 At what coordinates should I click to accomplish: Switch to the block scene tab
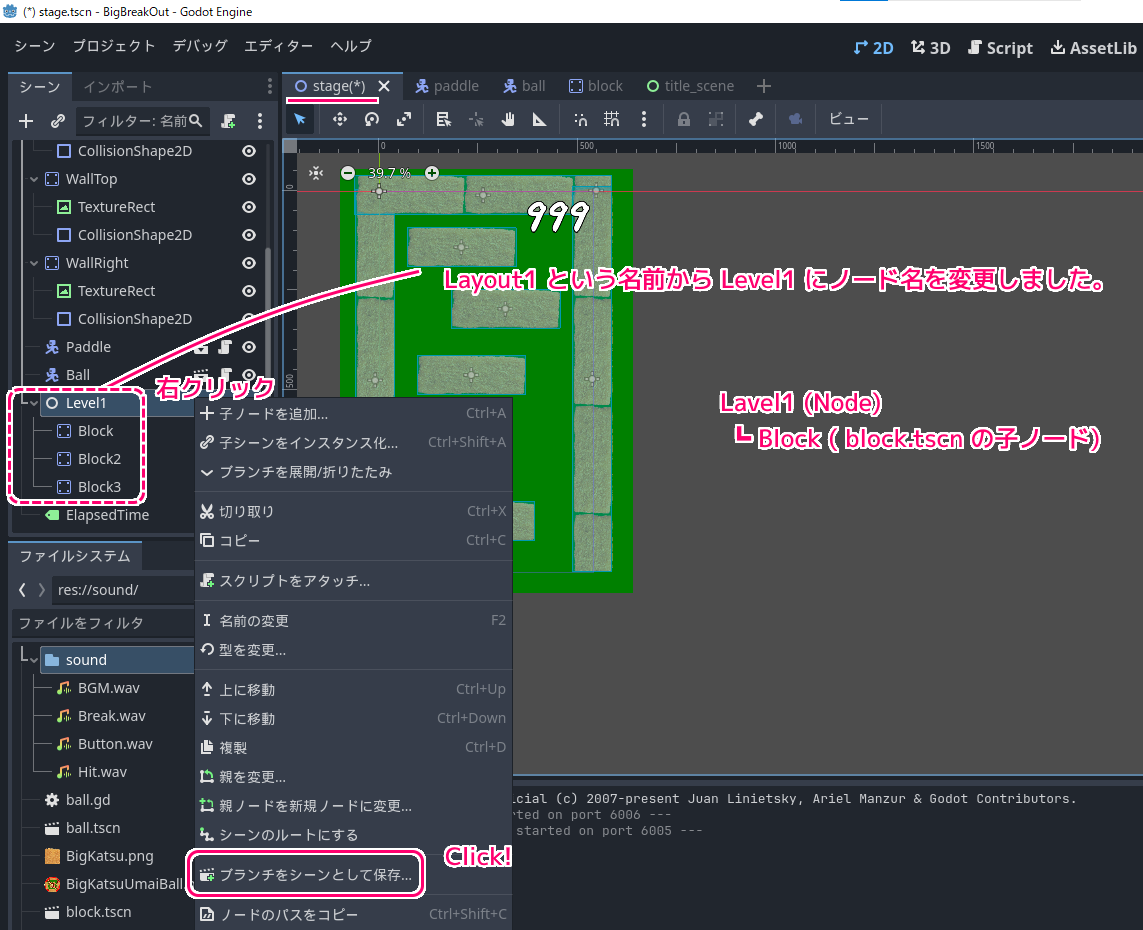pyautogui.click(x=596, y=86)
